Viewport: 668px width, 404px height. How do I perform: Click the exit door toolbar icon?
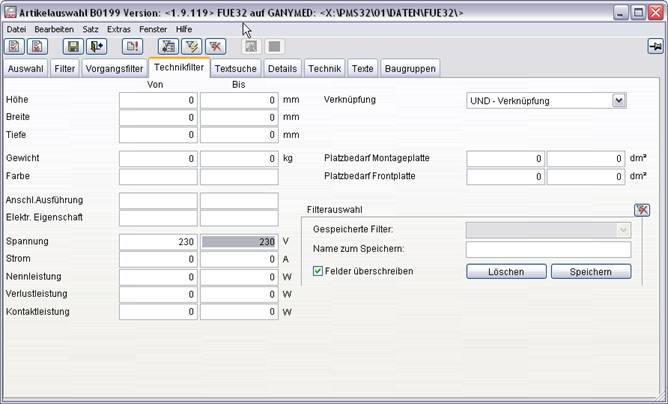95,47
